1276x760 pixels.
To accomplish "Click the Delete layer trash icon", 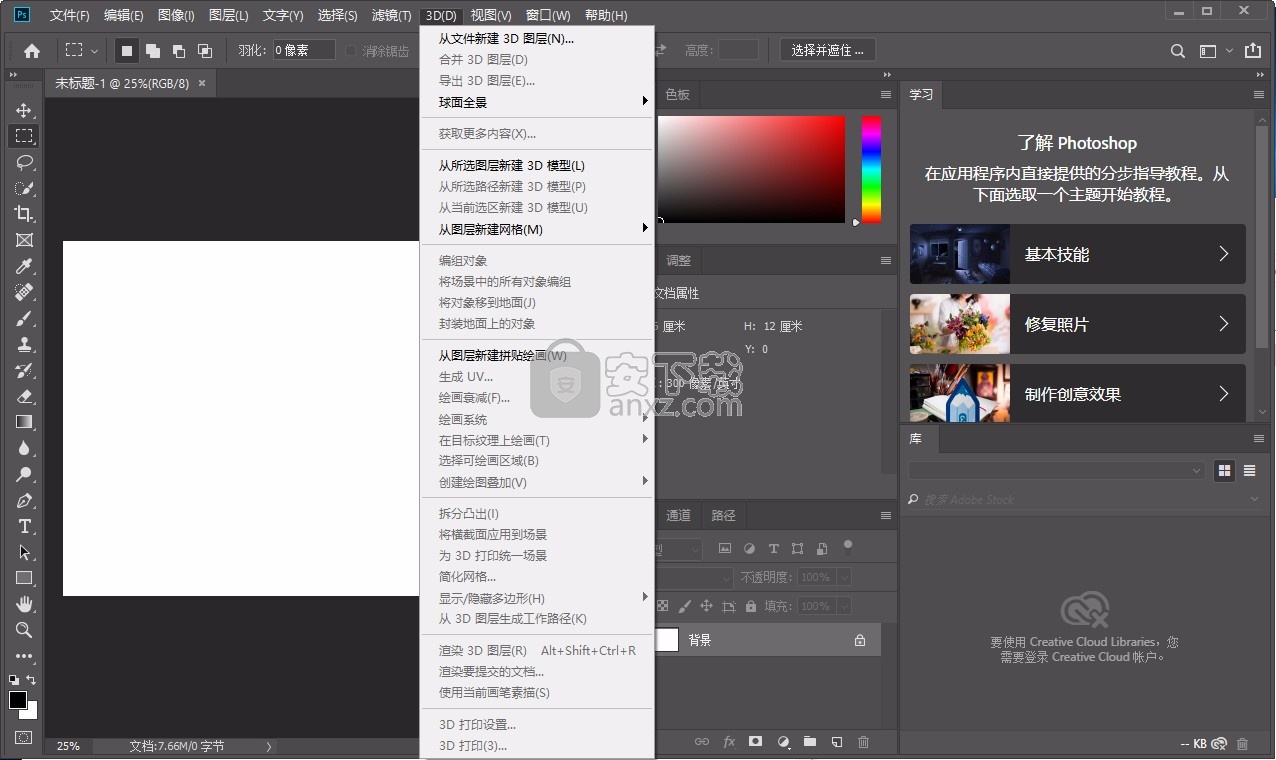I will click(x=864, y=742).
